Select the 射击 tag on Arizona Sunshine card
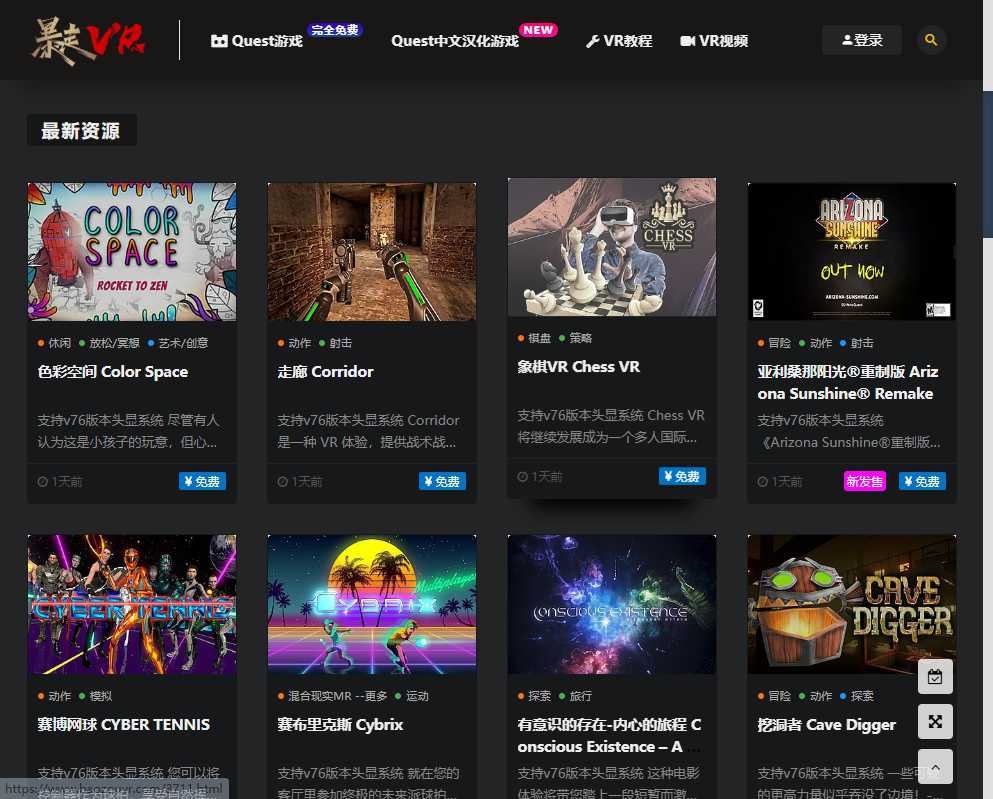Viewport: 993px width, 799px height. [857, 343]
